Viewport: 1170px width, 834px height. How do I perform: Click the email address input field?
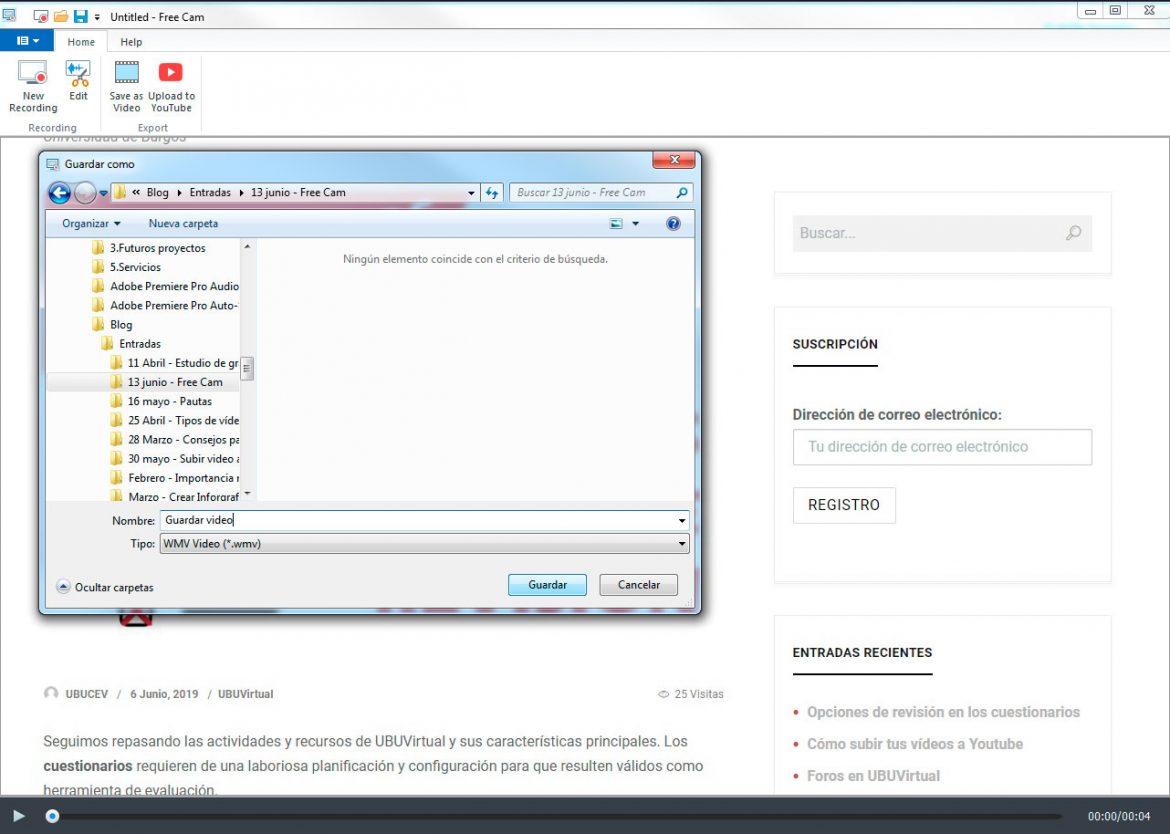click(x=942, y=447)
